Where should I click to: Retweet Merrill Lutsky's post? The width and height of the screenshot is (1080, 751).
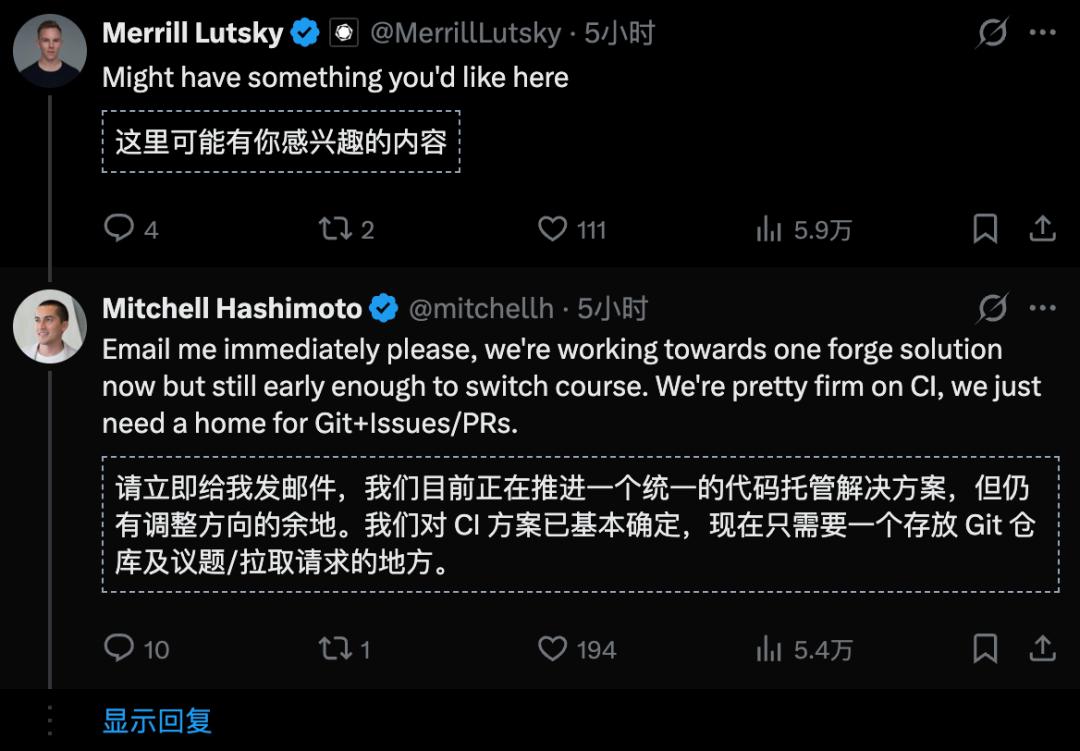tap(334, 230)
